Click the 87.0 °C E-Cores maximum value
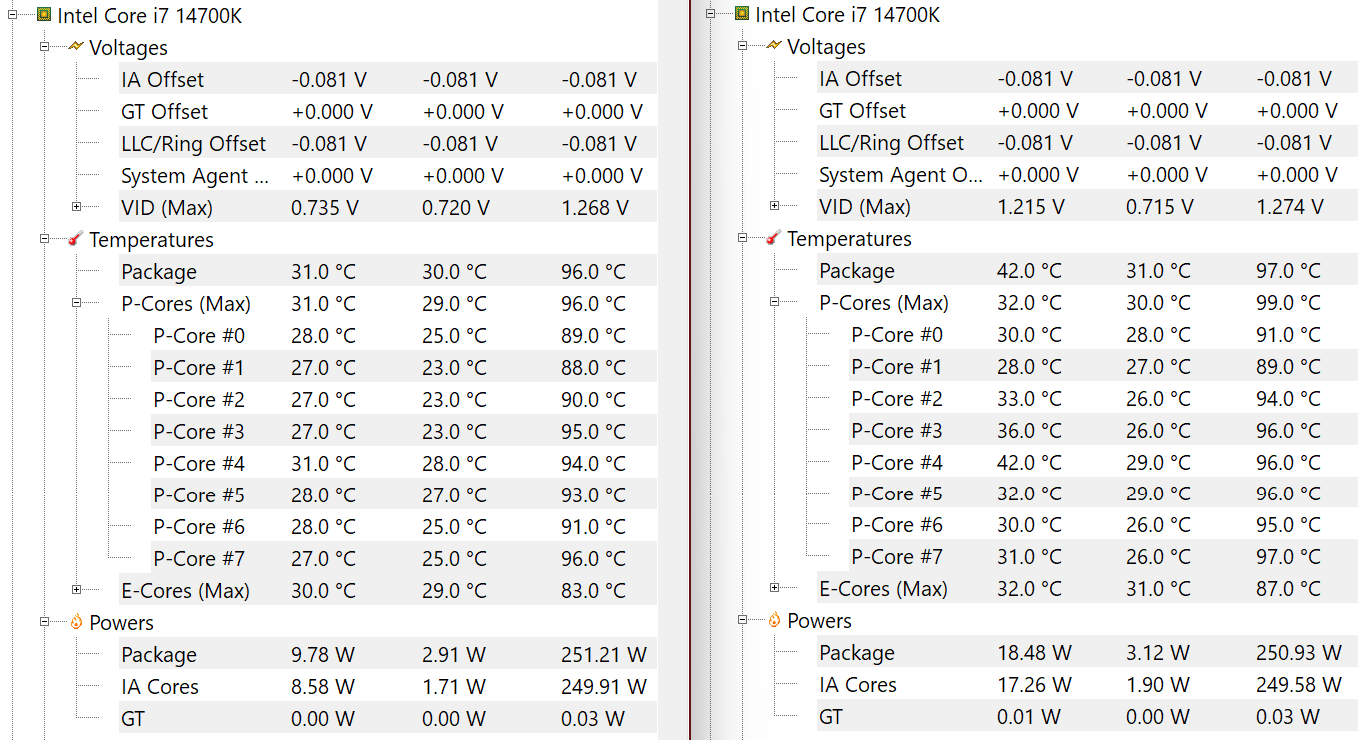 point(1288,589)
